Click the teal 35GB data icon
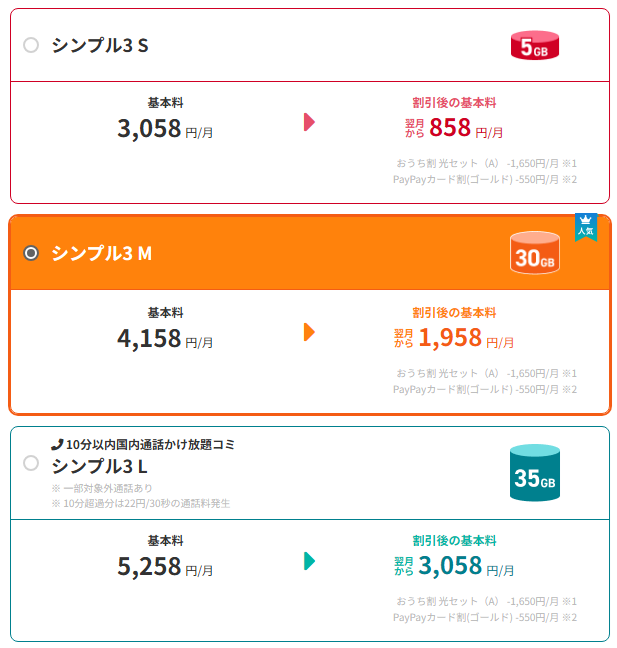 534,474
